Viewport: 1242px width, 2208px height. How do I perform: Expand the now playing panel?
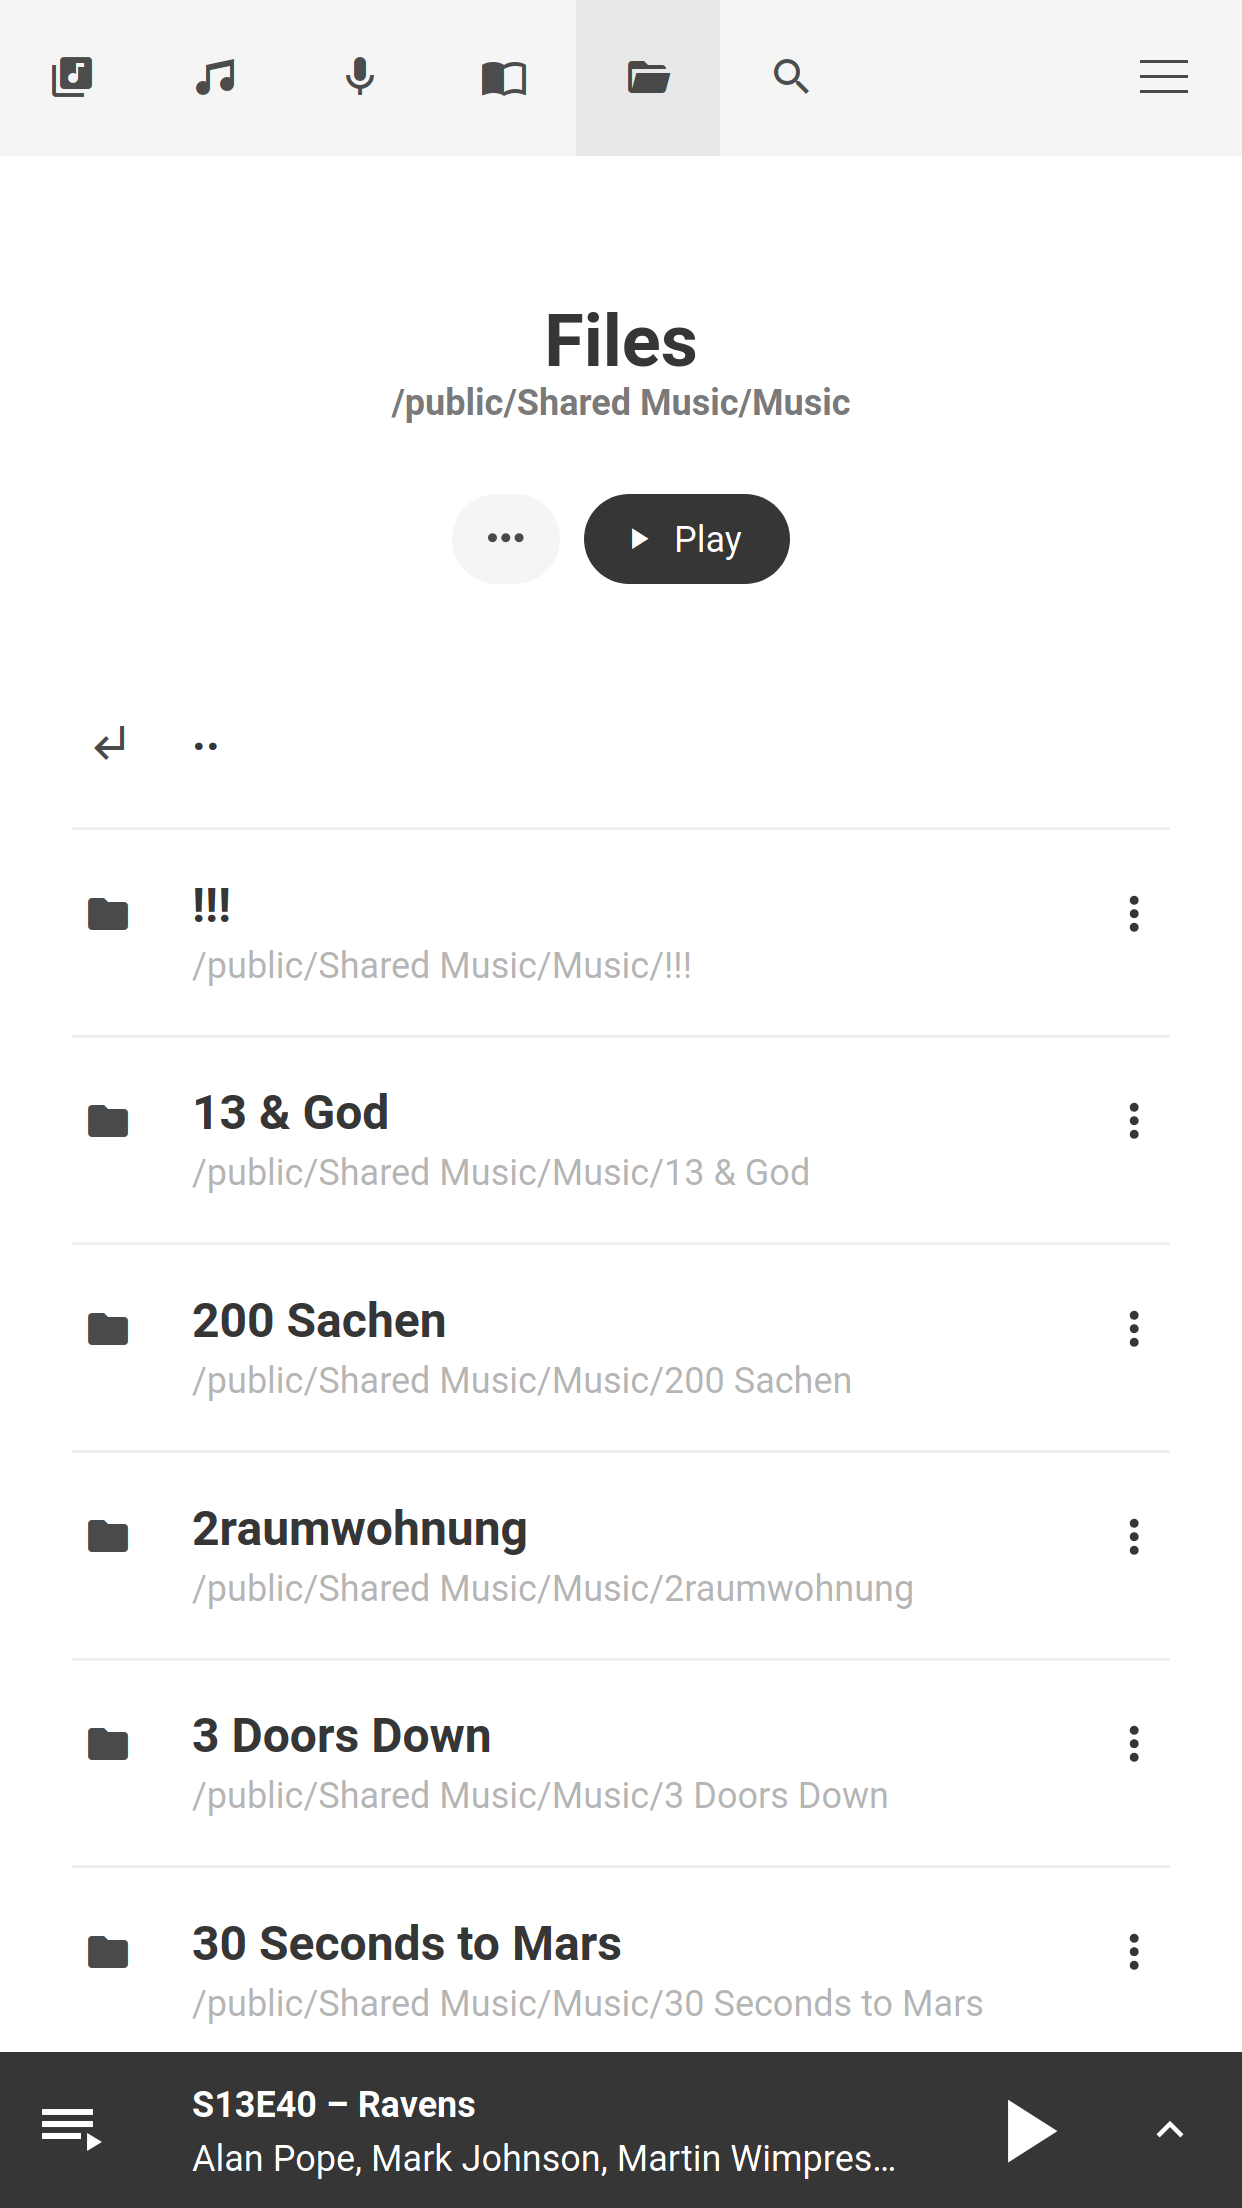[1169, 2131]
